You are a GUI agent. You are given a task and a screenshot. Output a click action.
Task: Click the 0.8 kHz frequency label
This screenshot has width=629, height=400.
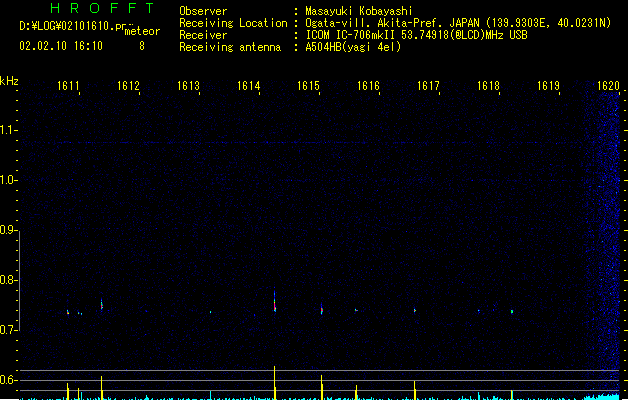[7, 280]
